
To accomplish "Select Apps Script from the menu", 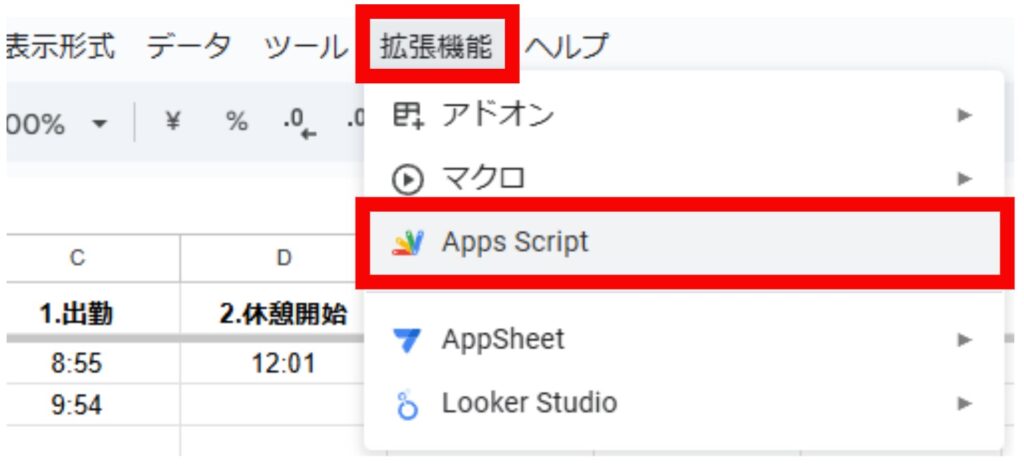I will [684, 242].
